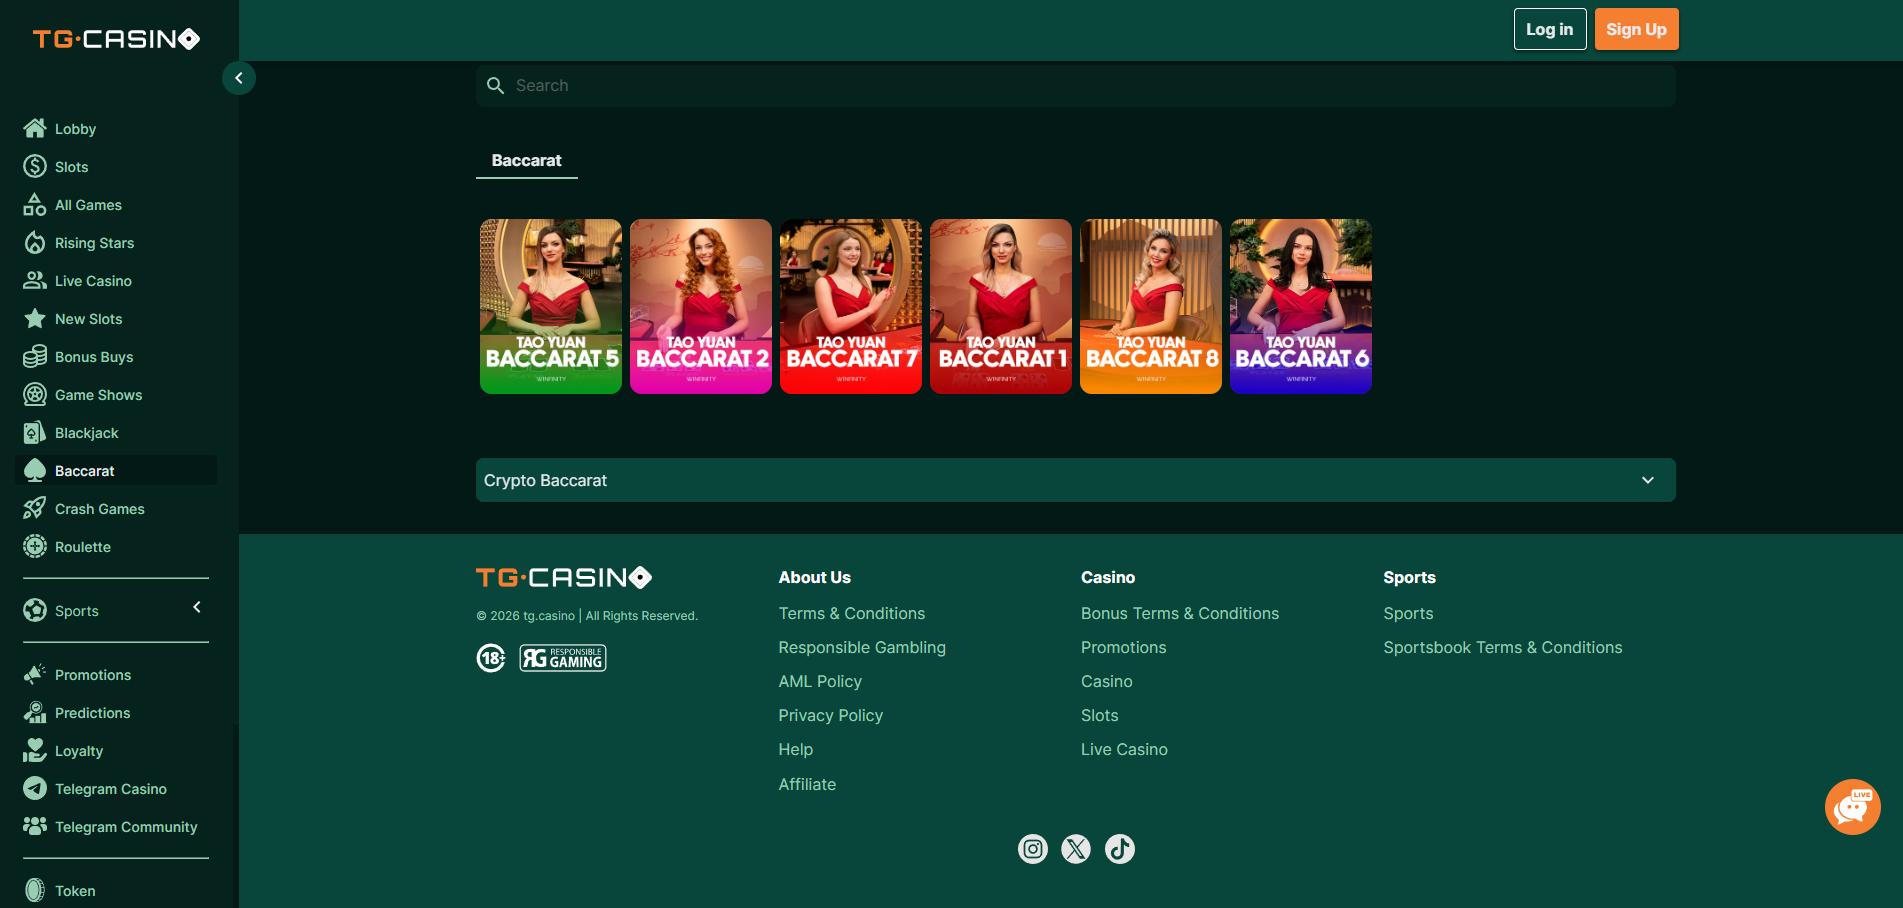This screenshot has width=1903, height=908.
Task: Open the Affiliate footer link
Action: click(x=807, y=784)
